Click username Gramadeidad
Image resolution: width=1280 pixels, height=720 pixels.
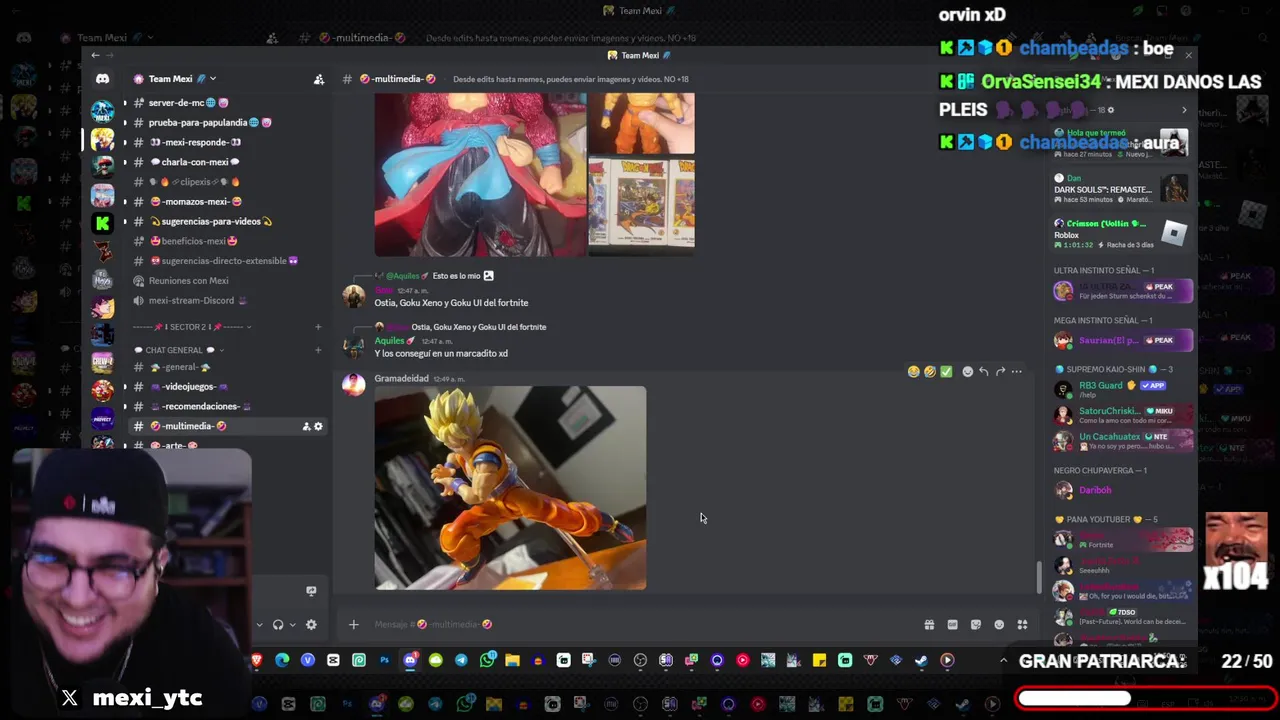point(401,379)
